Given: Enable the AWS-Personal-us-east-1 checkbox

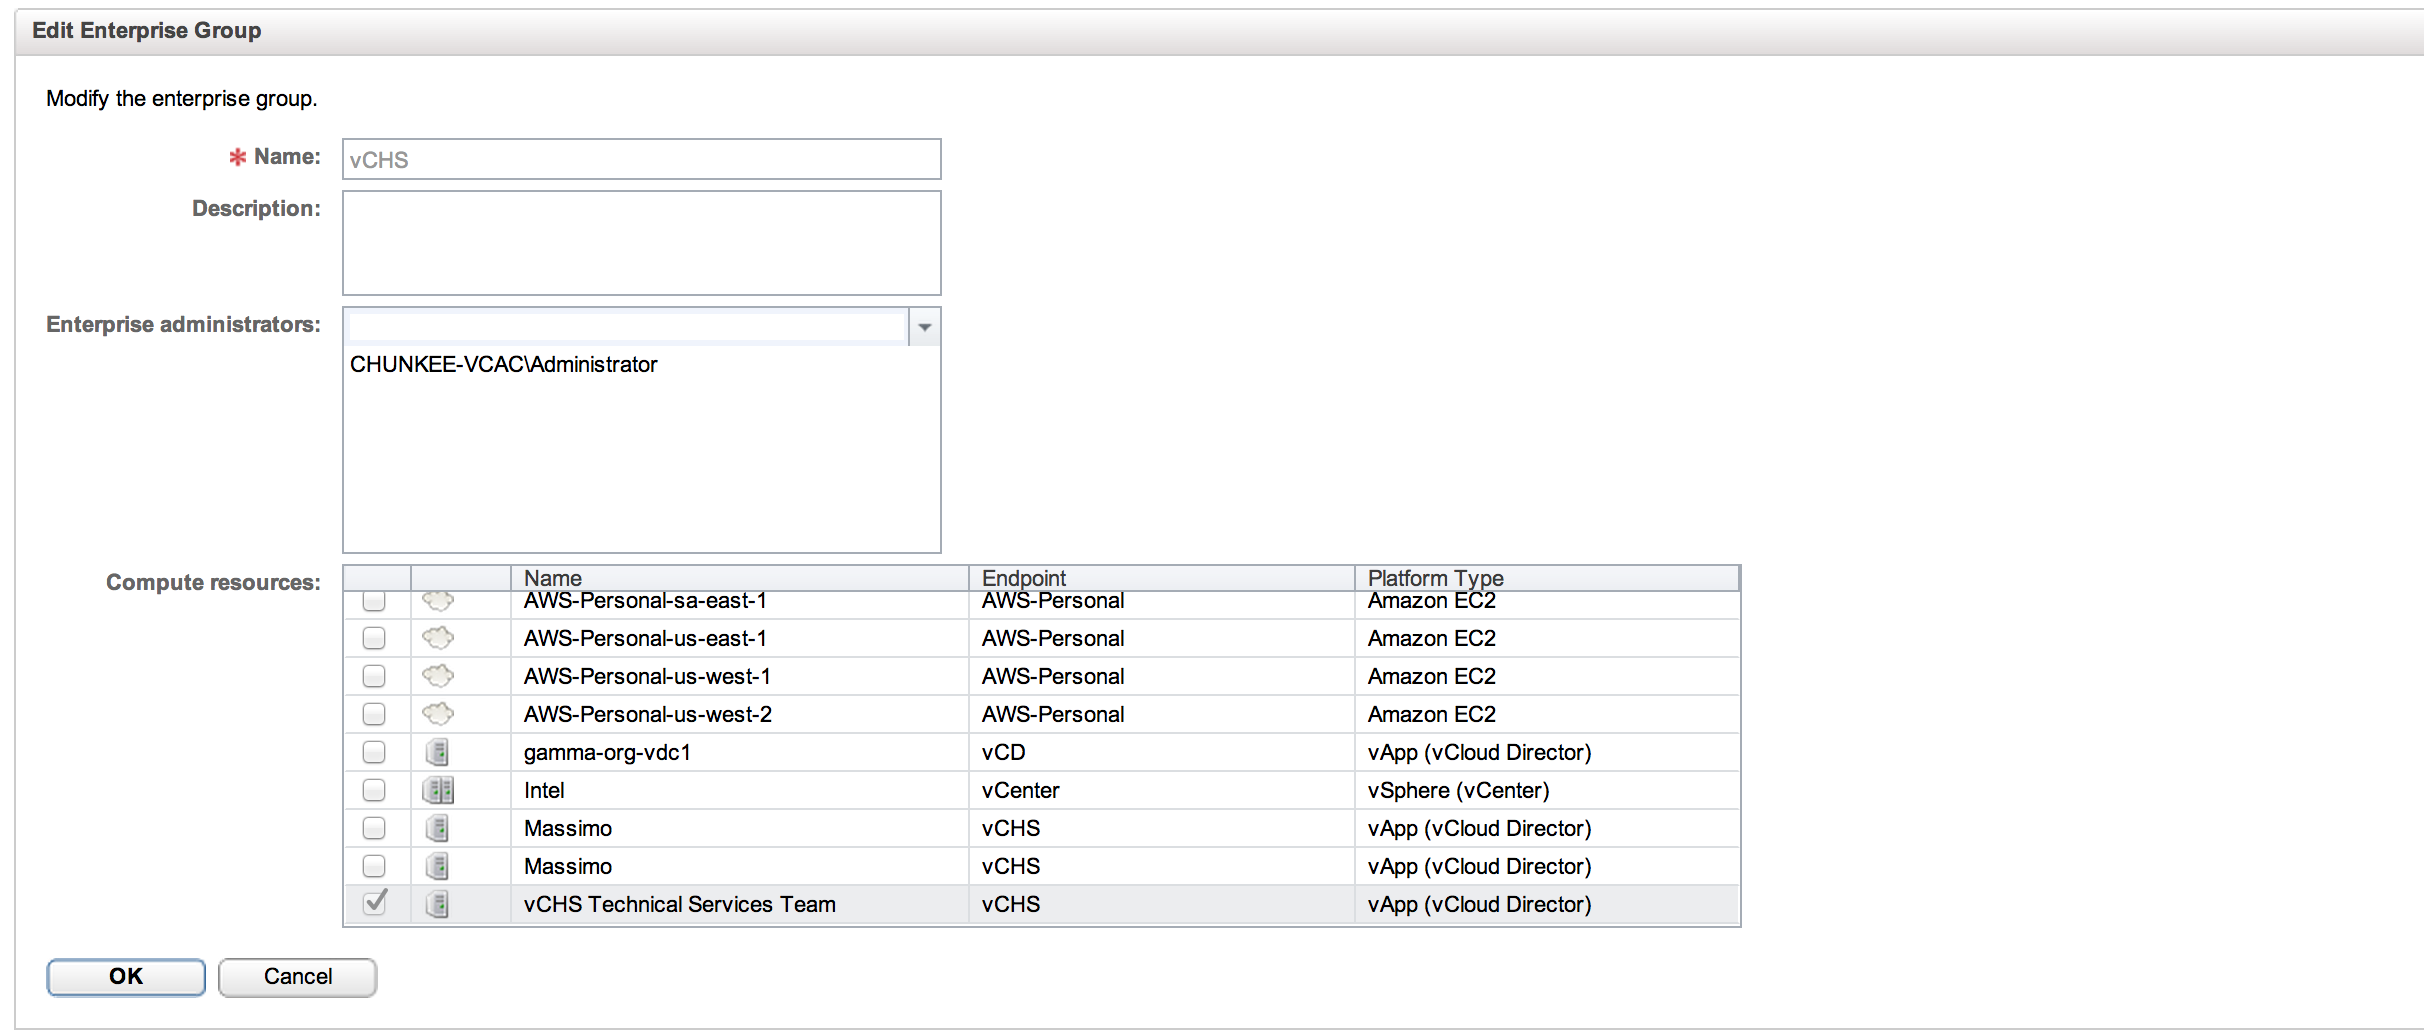Looking at the screenshot, I should [374, 638].
